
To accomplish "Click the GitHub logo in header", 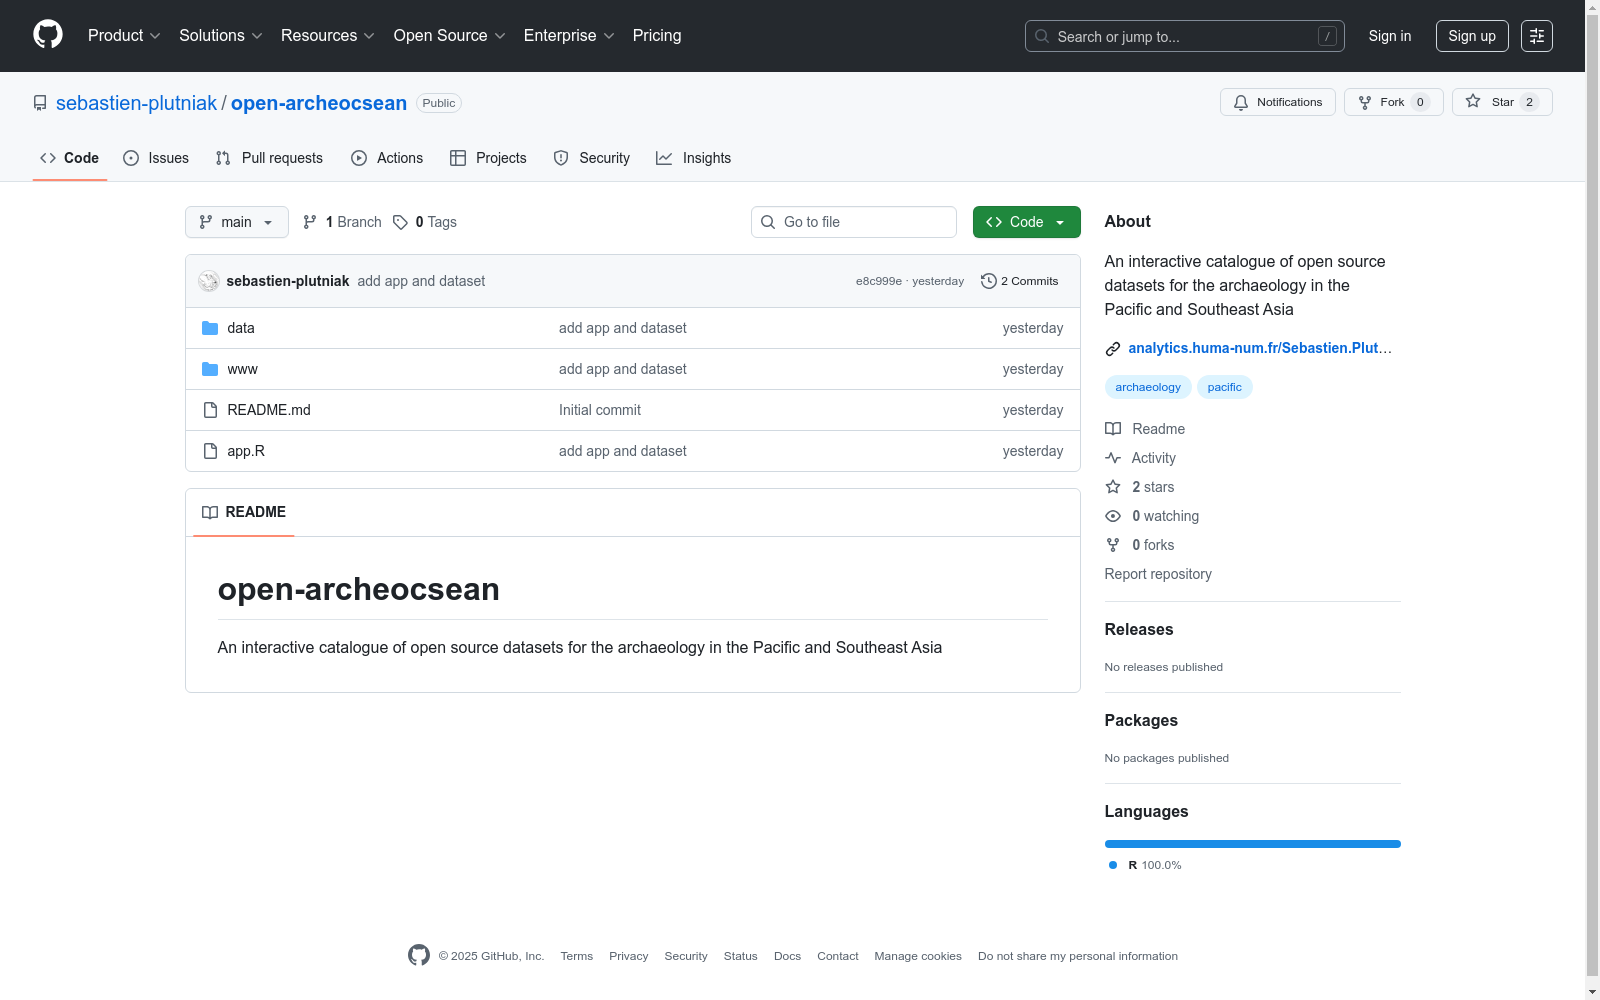I will pos(48,35).
